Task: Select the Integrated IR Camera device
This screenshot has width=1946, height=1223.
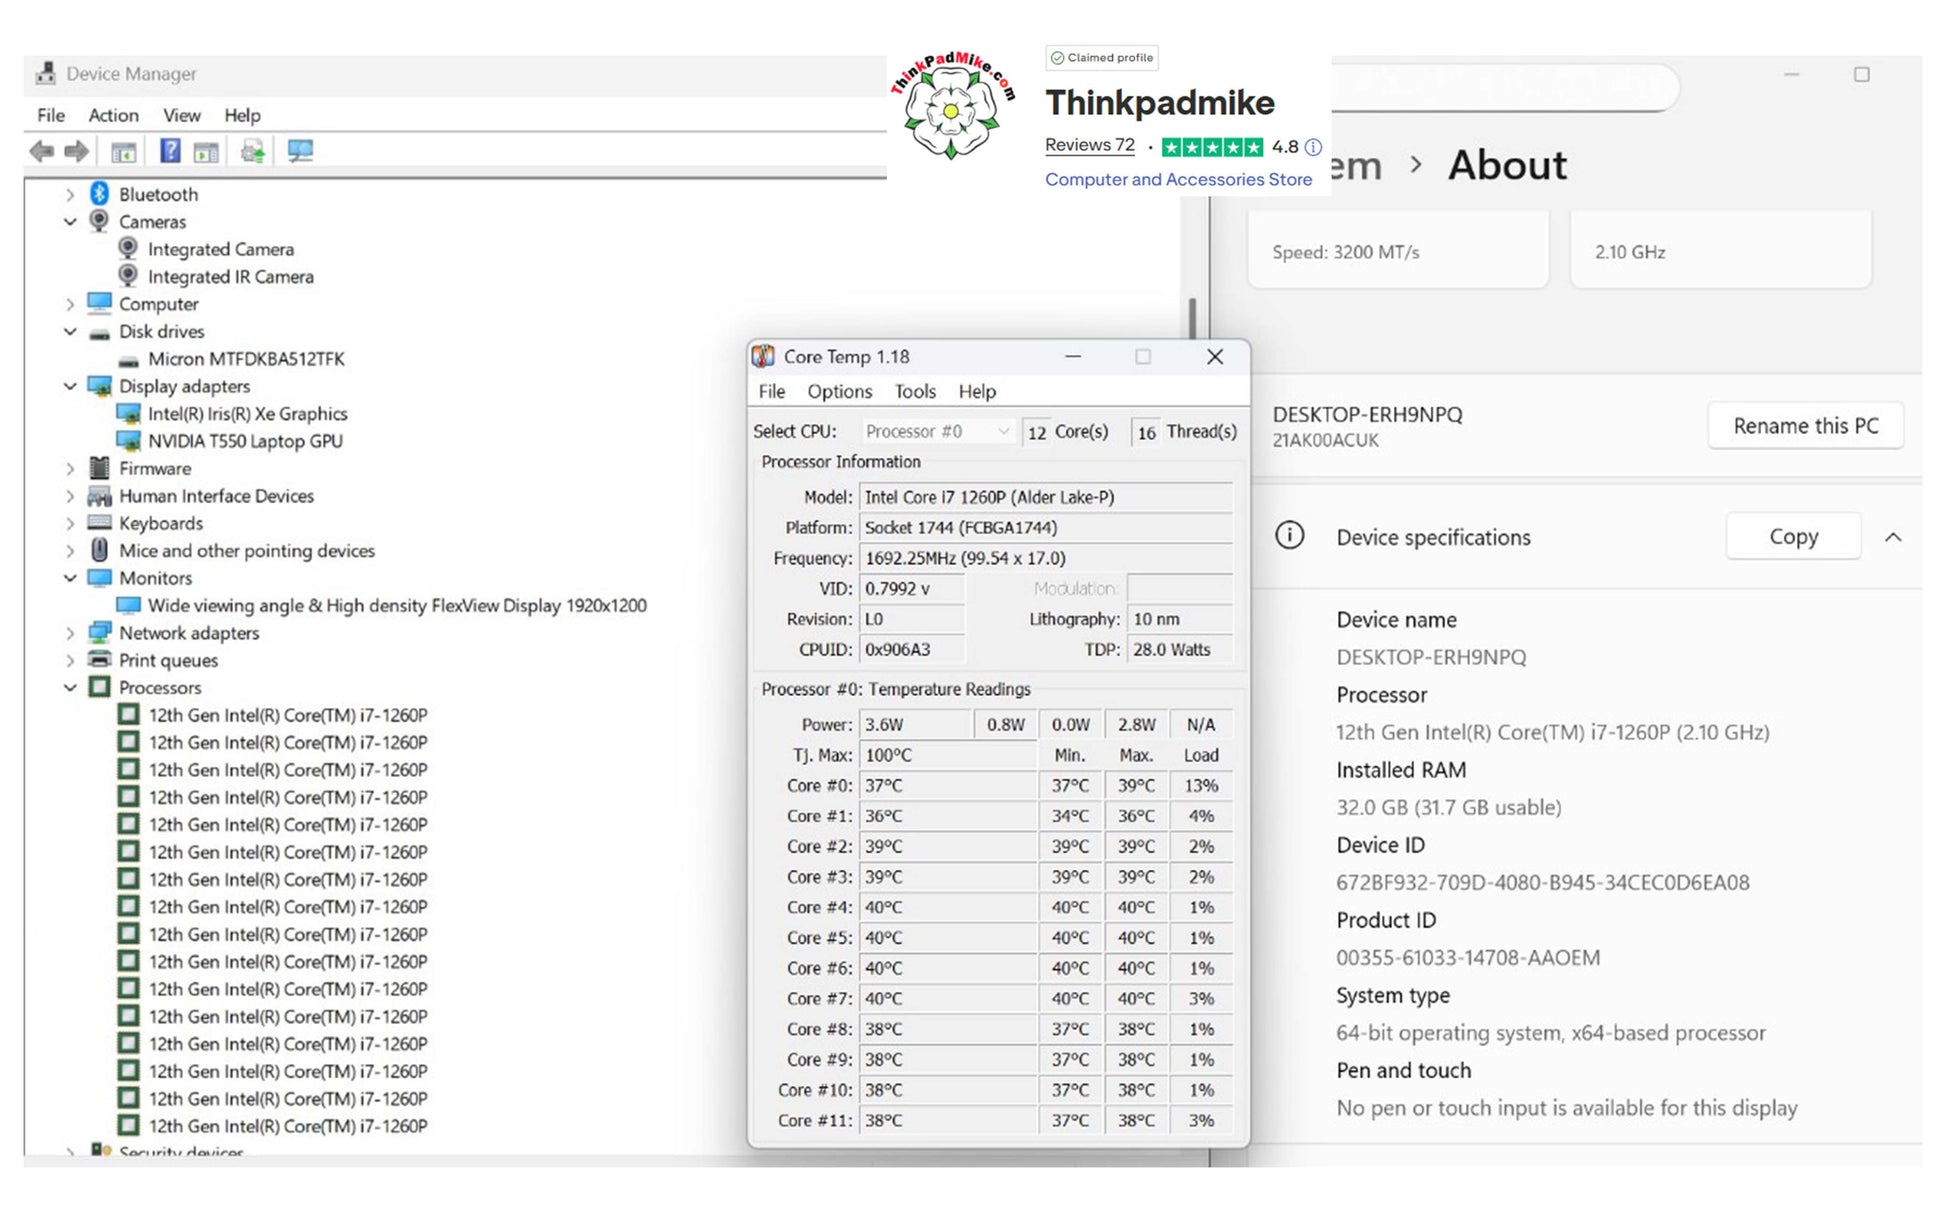Action: coord(230,277)
